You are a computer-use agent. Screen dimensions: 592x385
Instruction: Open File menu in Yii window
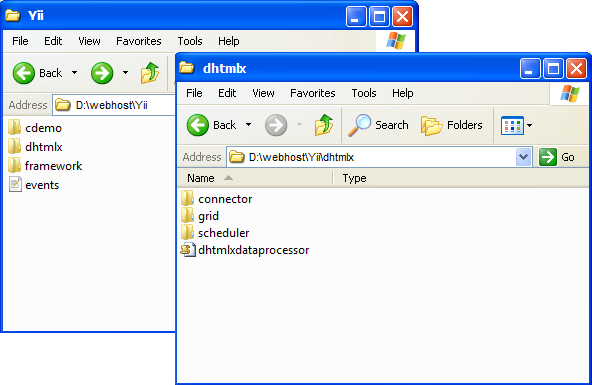(x=20, y=41)
